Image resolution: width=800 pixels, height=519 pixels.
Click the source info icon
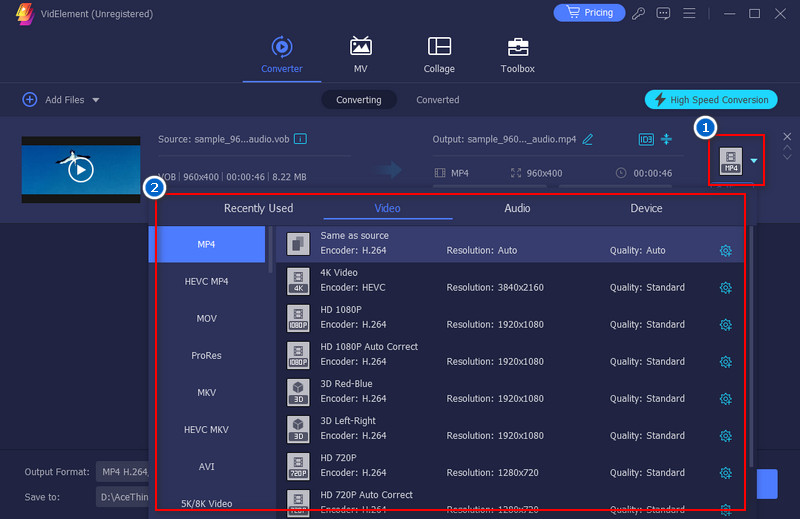pos(301,139)
